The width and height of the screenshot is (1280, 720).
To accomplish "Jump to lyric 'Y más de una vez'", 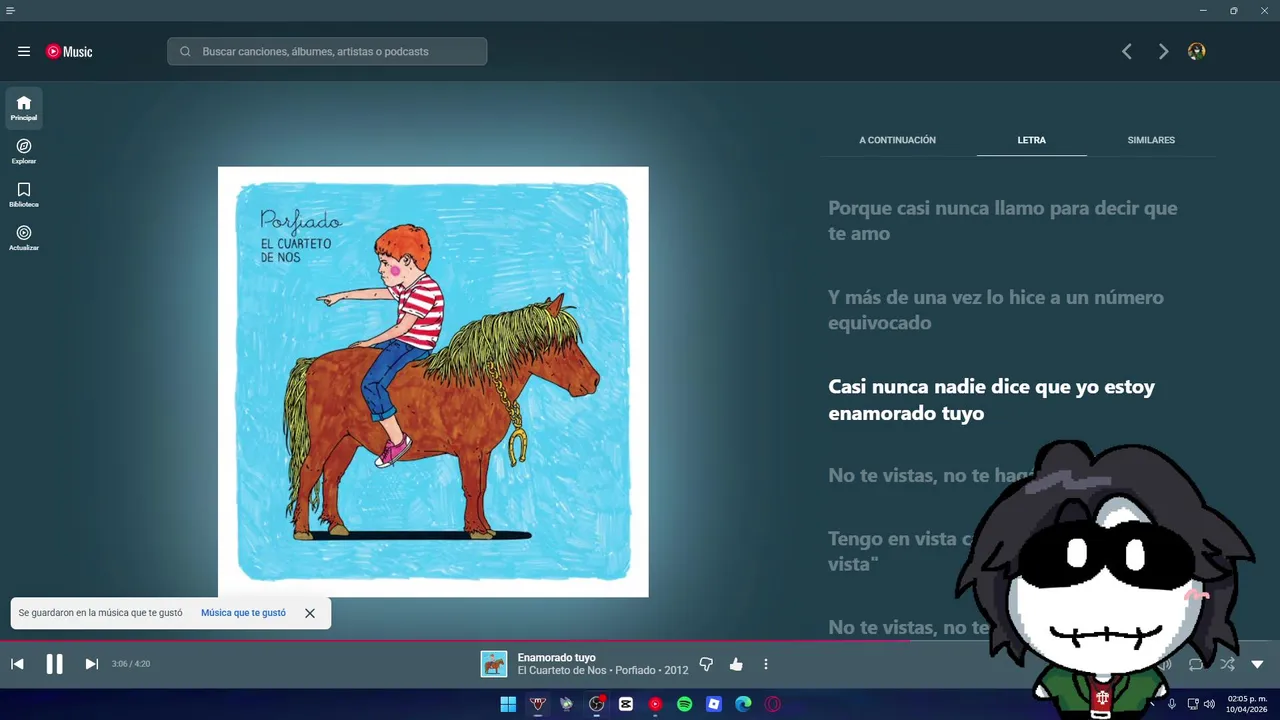I will [995, 310].
